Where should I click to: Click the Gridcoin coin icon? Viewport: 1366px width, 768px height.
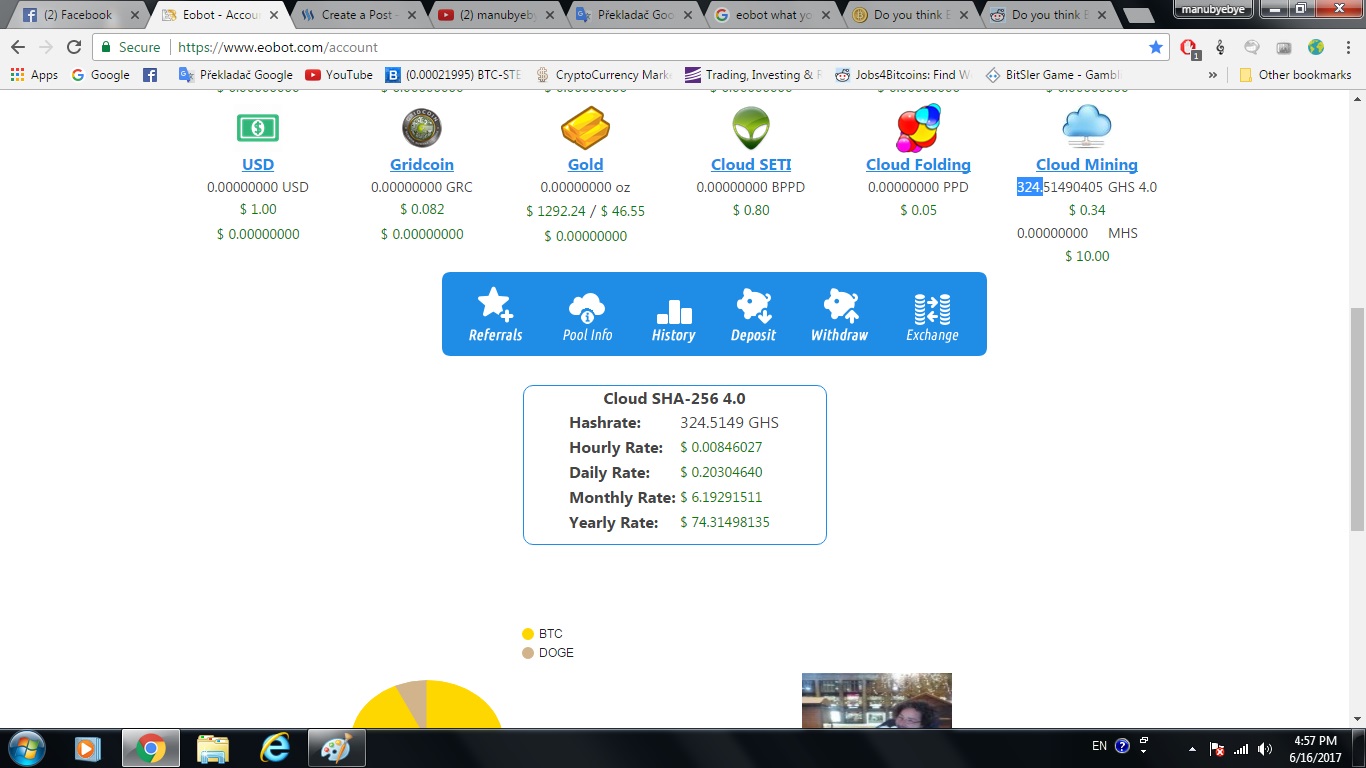[x=422, y=128]
